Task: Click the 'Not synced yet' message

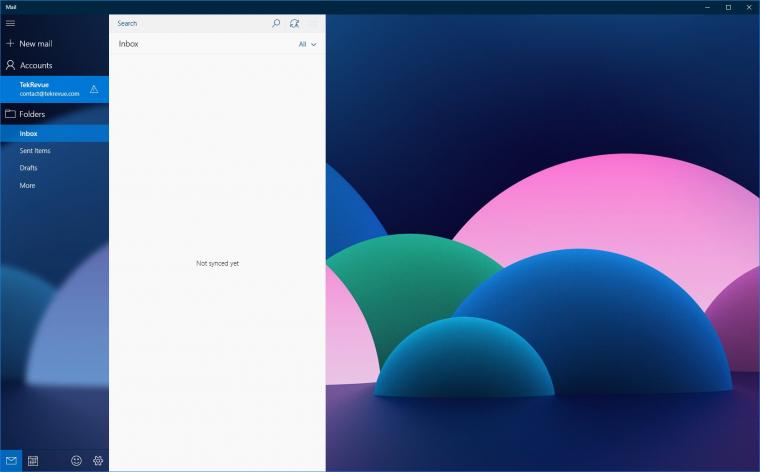Action: [218, 263]
